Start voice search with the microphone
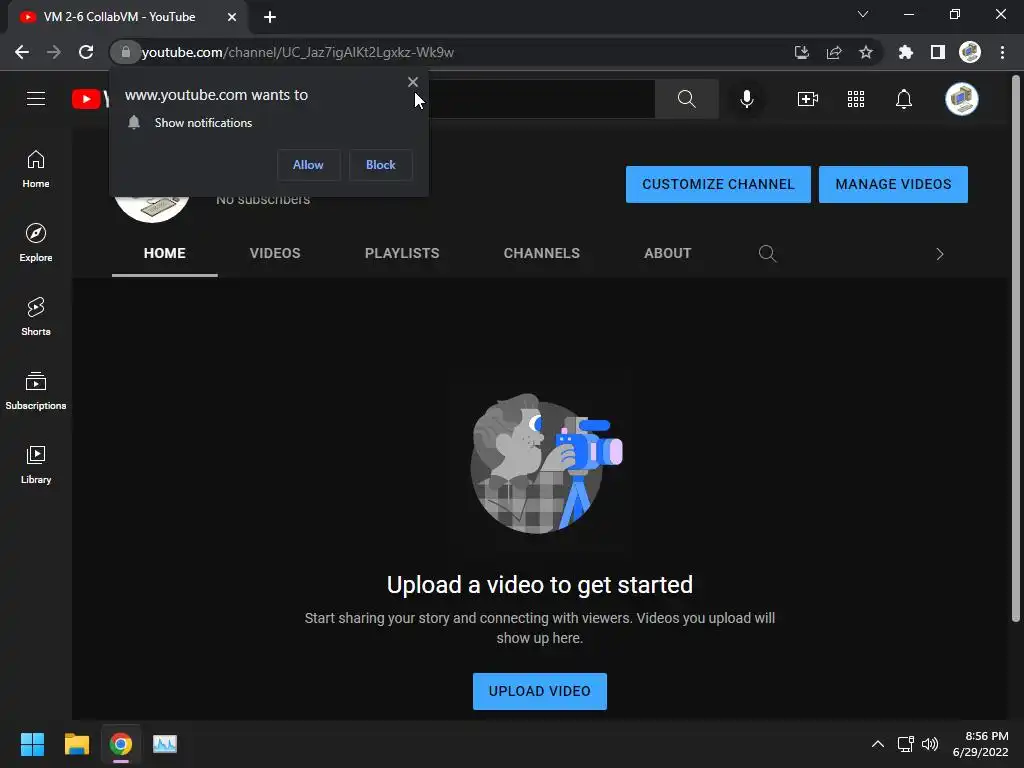Viewport: 1024px width, 768px height. pyautogui.click(x=747, y=99)
